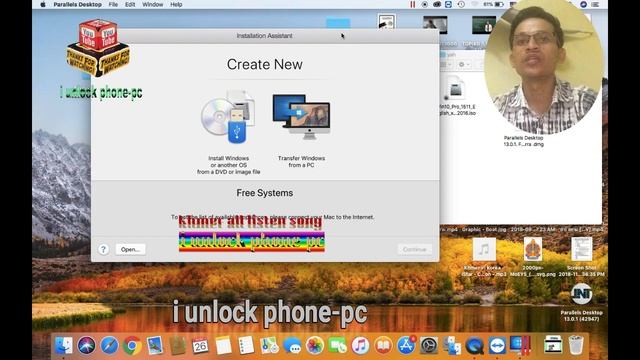Viewport: 640px width, 360px height.
Task: Open iTunes from the Dock
Action: coord(360,346)
